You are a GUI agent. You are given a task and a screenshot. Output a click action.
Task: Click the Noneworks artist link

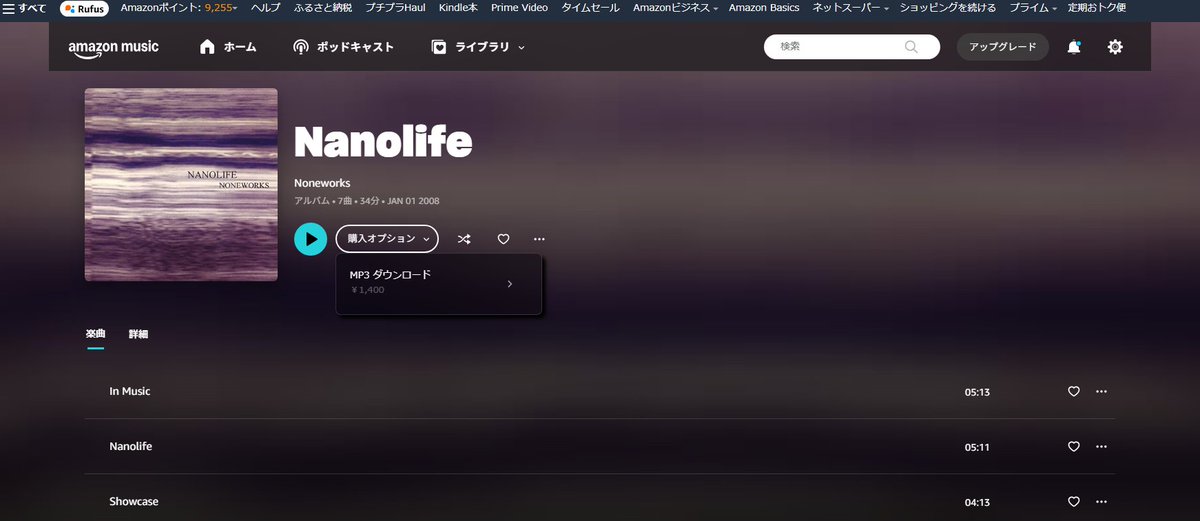324,182
